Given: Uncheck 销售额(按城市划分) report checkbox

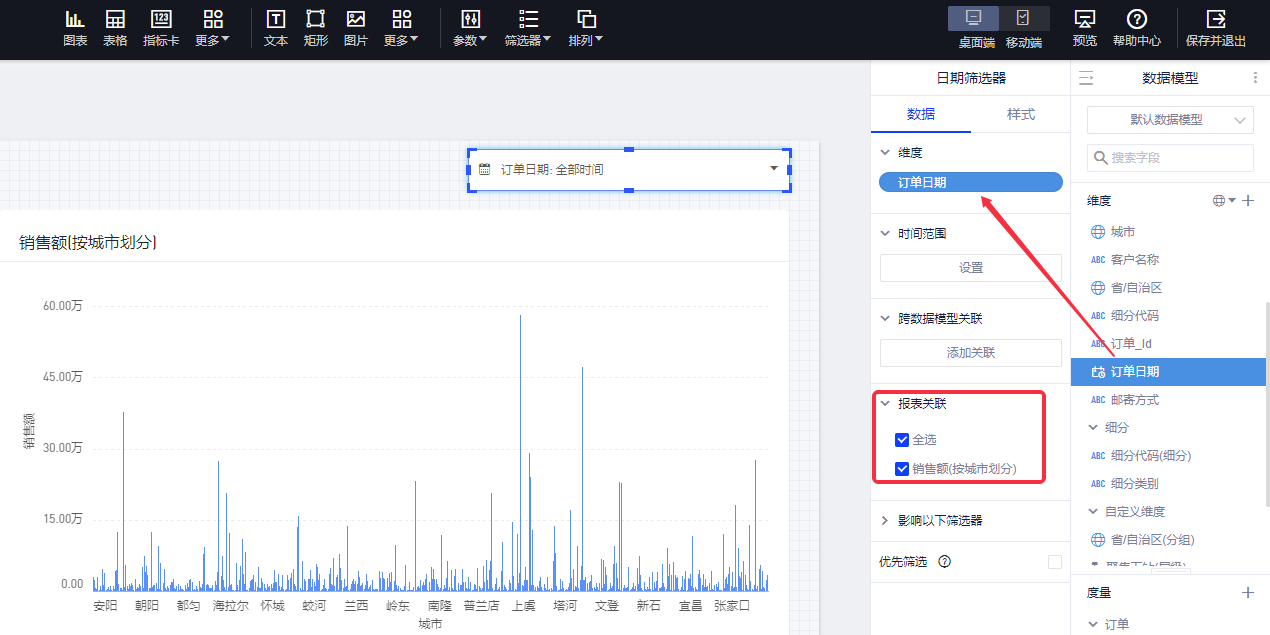Looking at the screenshot, I should point(902,469).
